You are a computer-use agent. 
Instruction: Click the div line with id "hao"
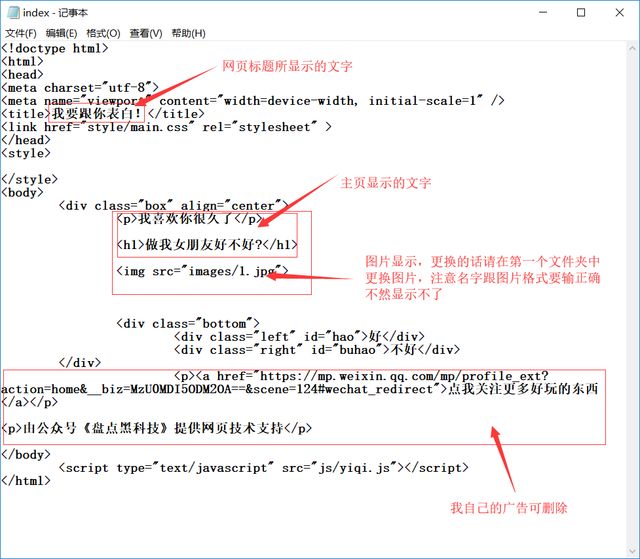(x=298, y=337)
